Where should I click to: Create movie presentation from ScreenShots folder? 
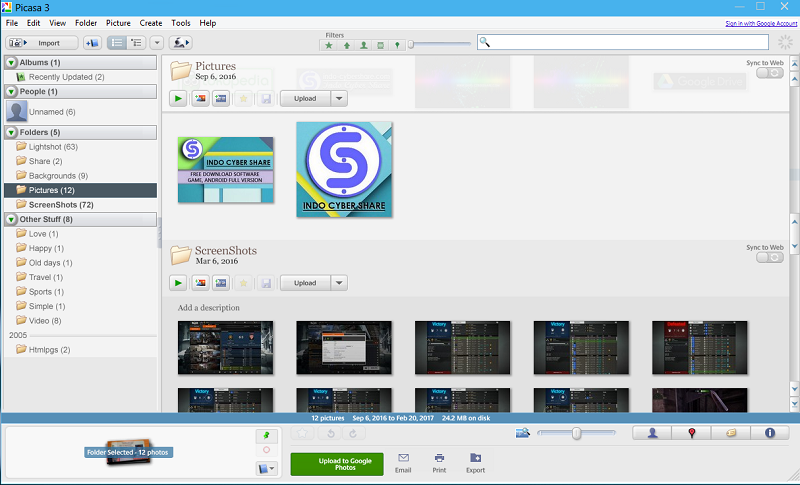click(x=221, y=283)
